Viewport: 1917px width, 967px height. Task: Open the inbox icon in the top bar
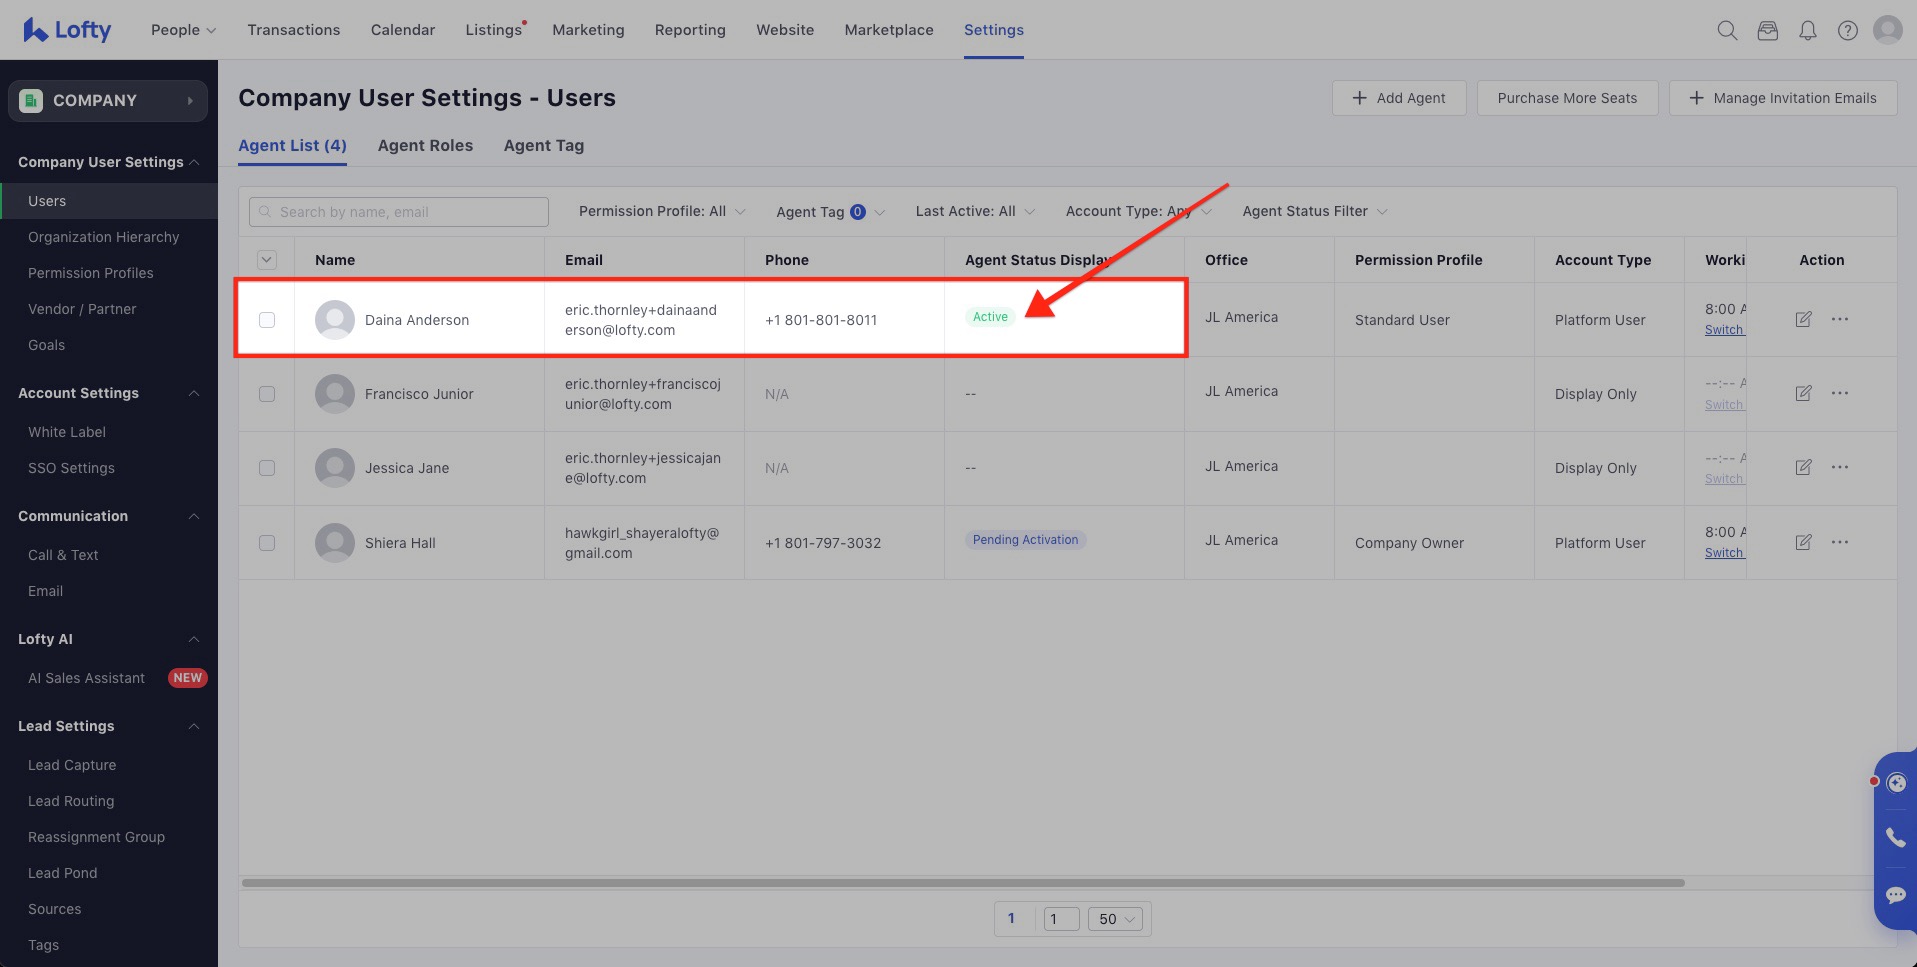tap(1767, 30)
